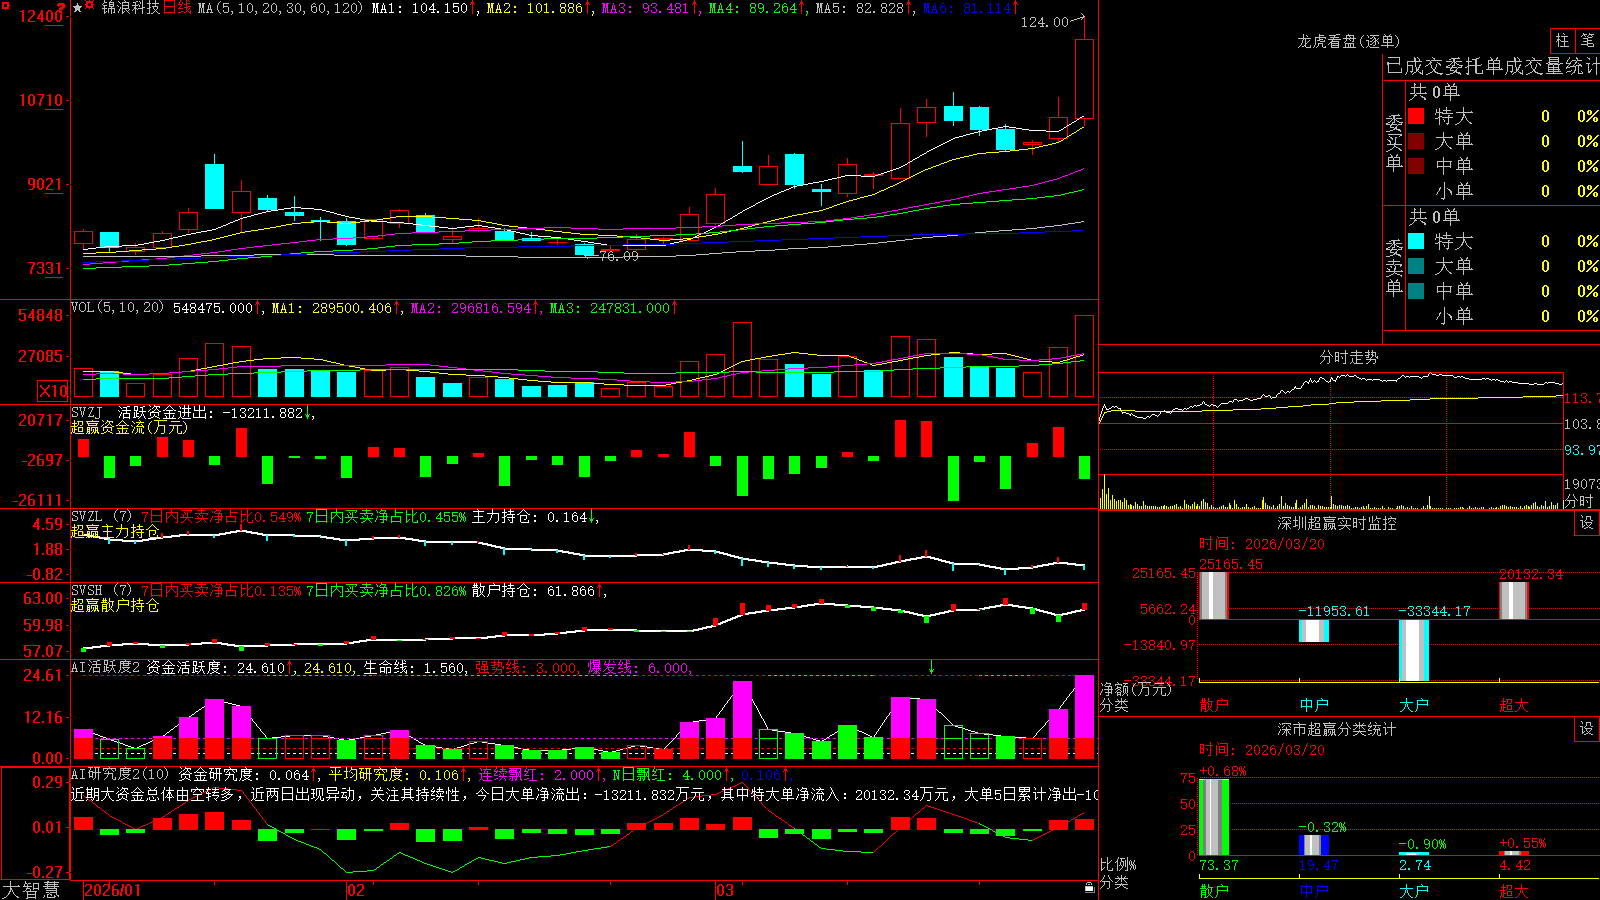Click the 深市超赢分类统计 panel title
1600x900 pixels.
(x=1336, y=729)
